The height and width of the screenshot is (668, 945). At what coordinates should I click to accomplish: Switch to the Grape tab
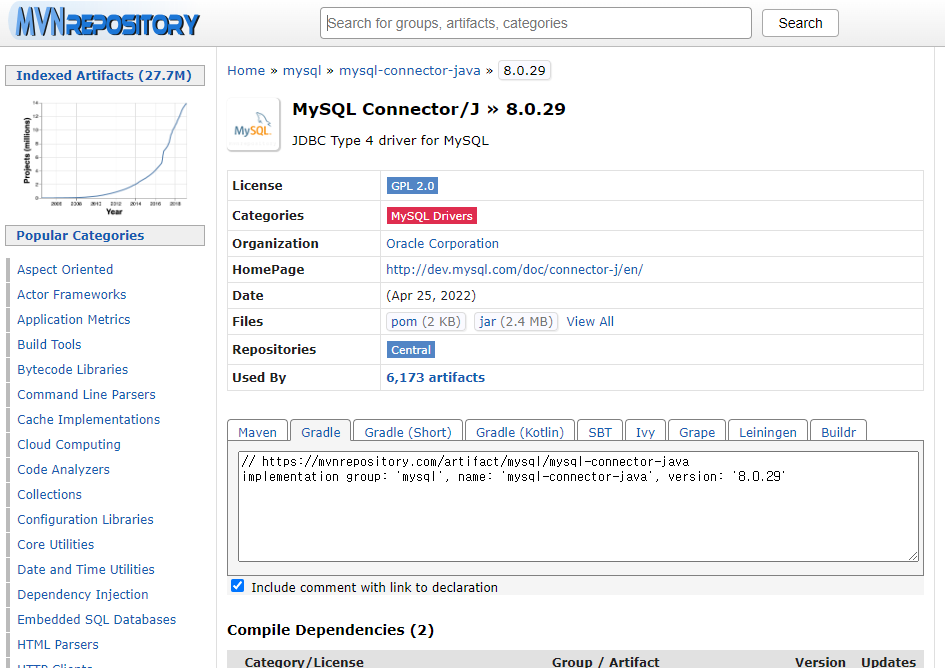pos(697,432)
